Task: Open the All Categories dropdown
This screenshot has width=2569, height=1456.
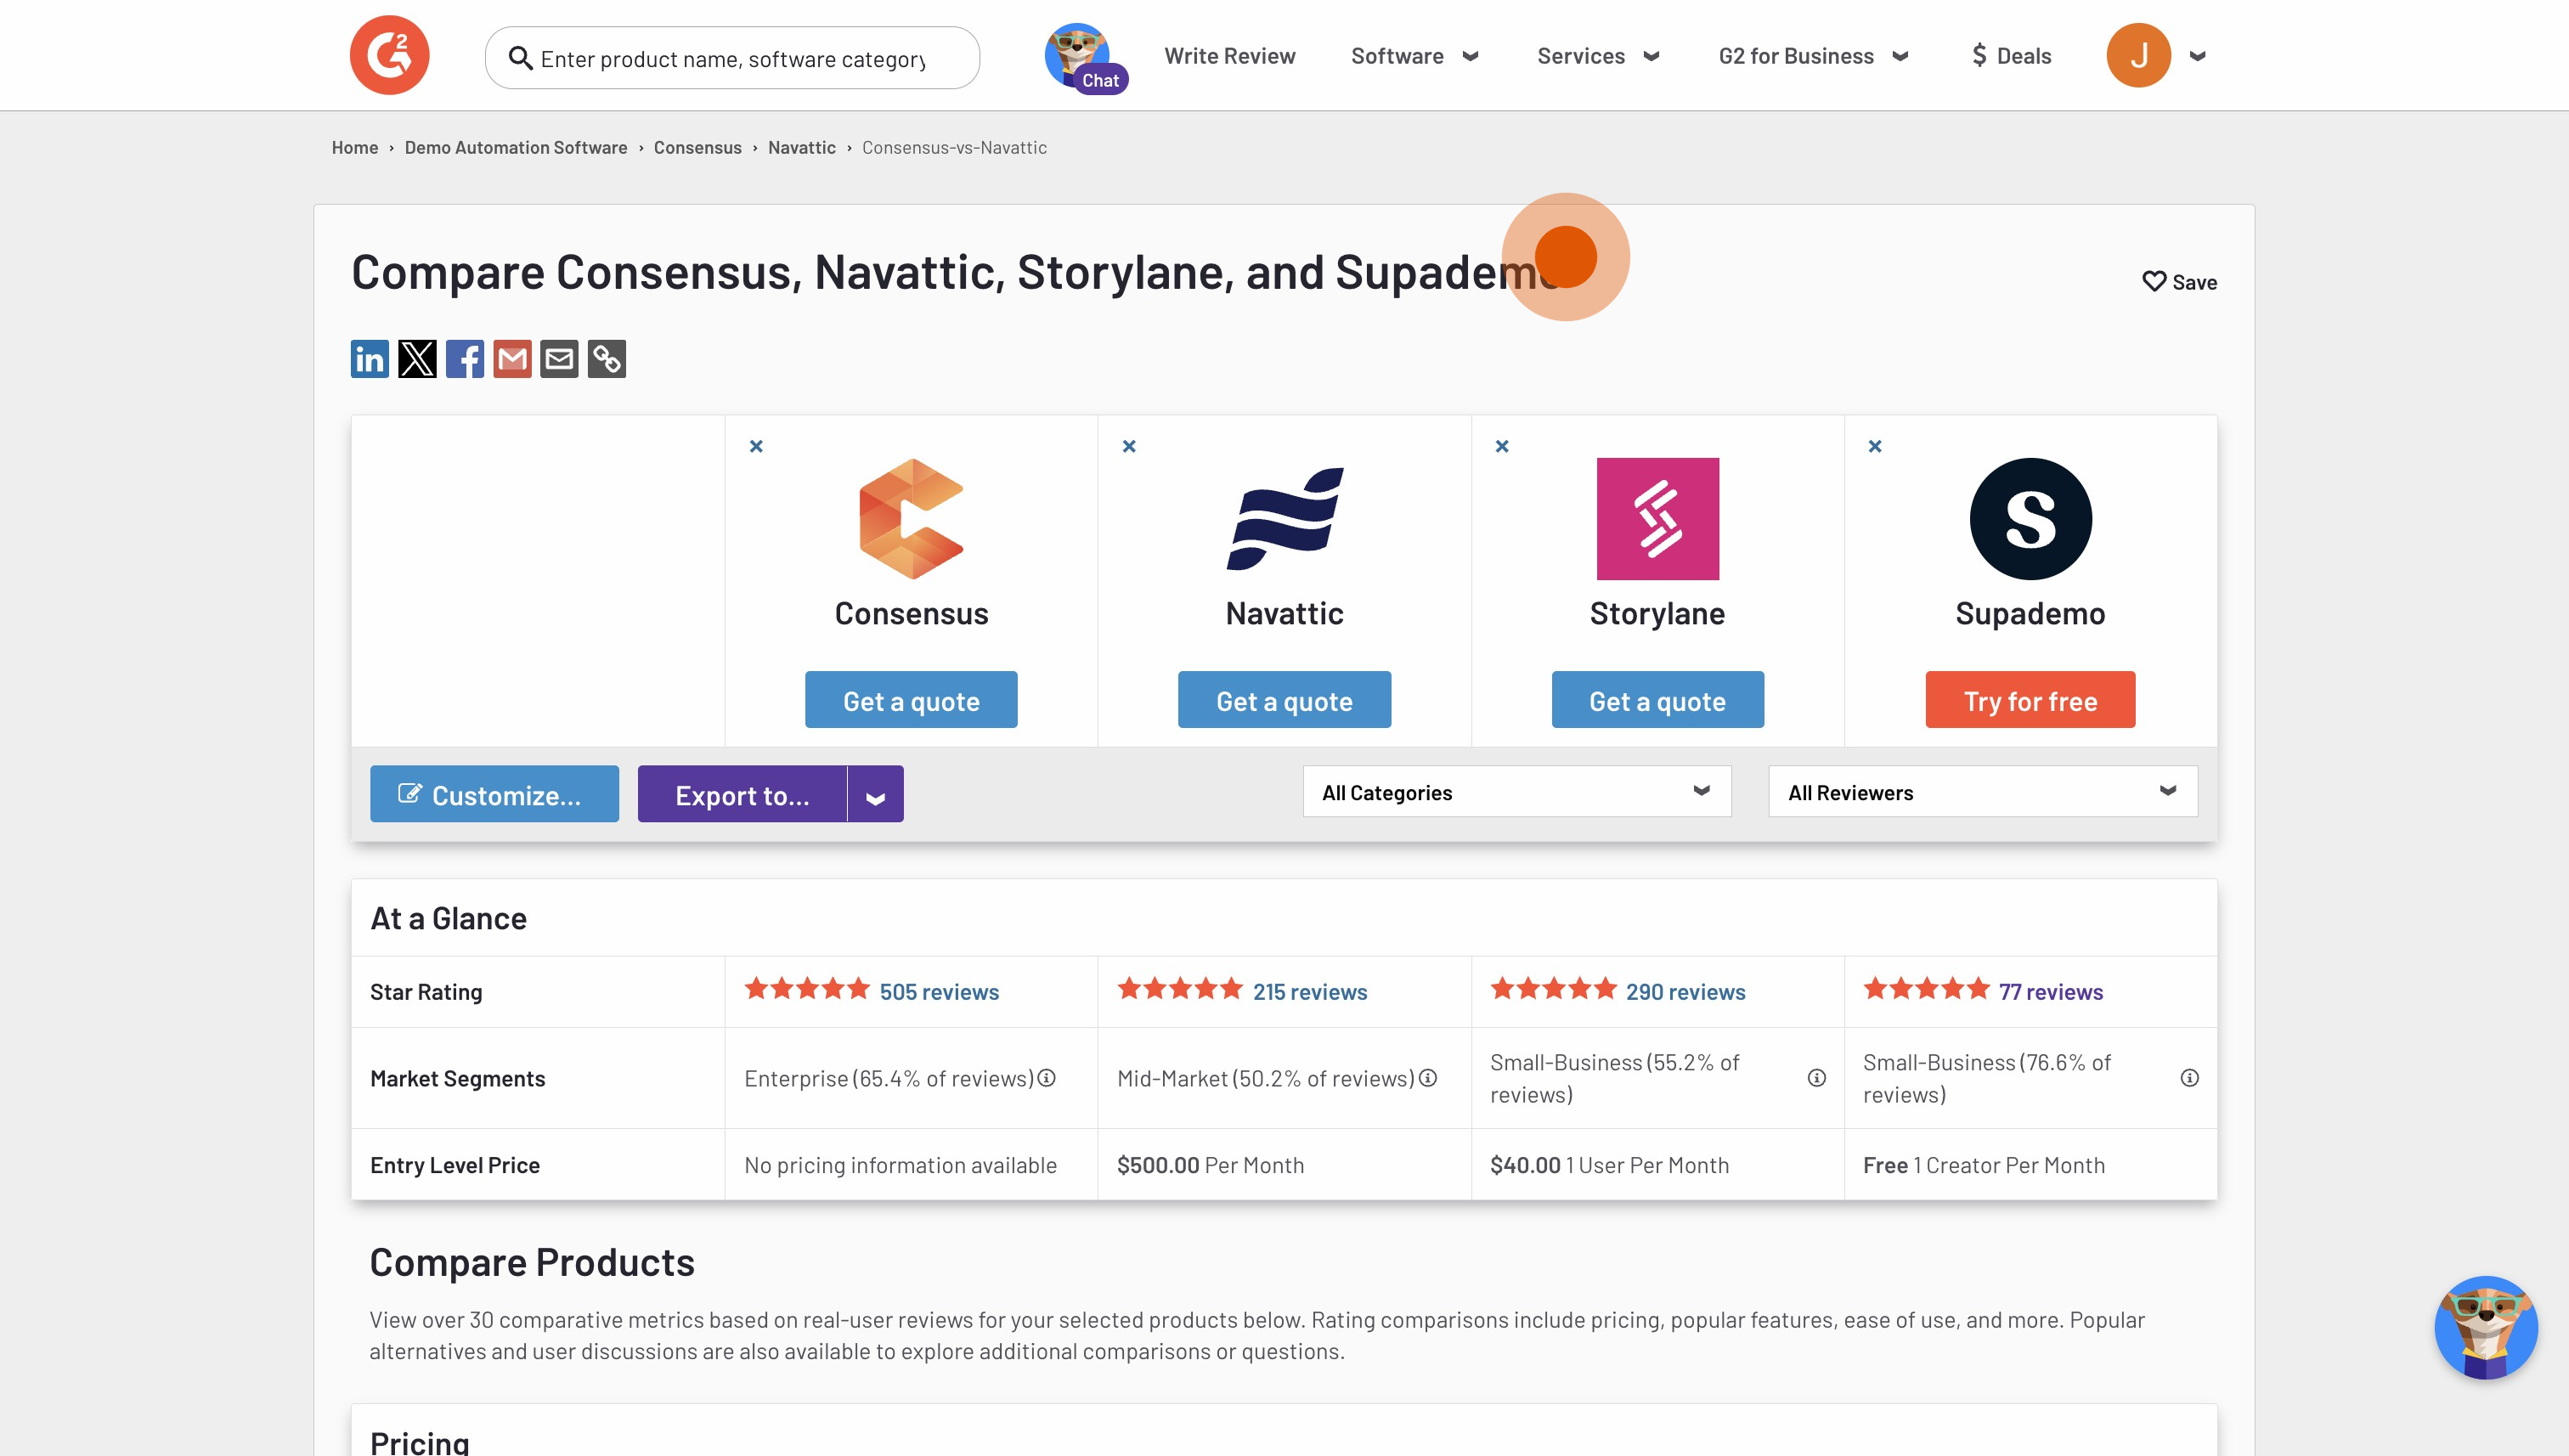Action: point(1516,792)
